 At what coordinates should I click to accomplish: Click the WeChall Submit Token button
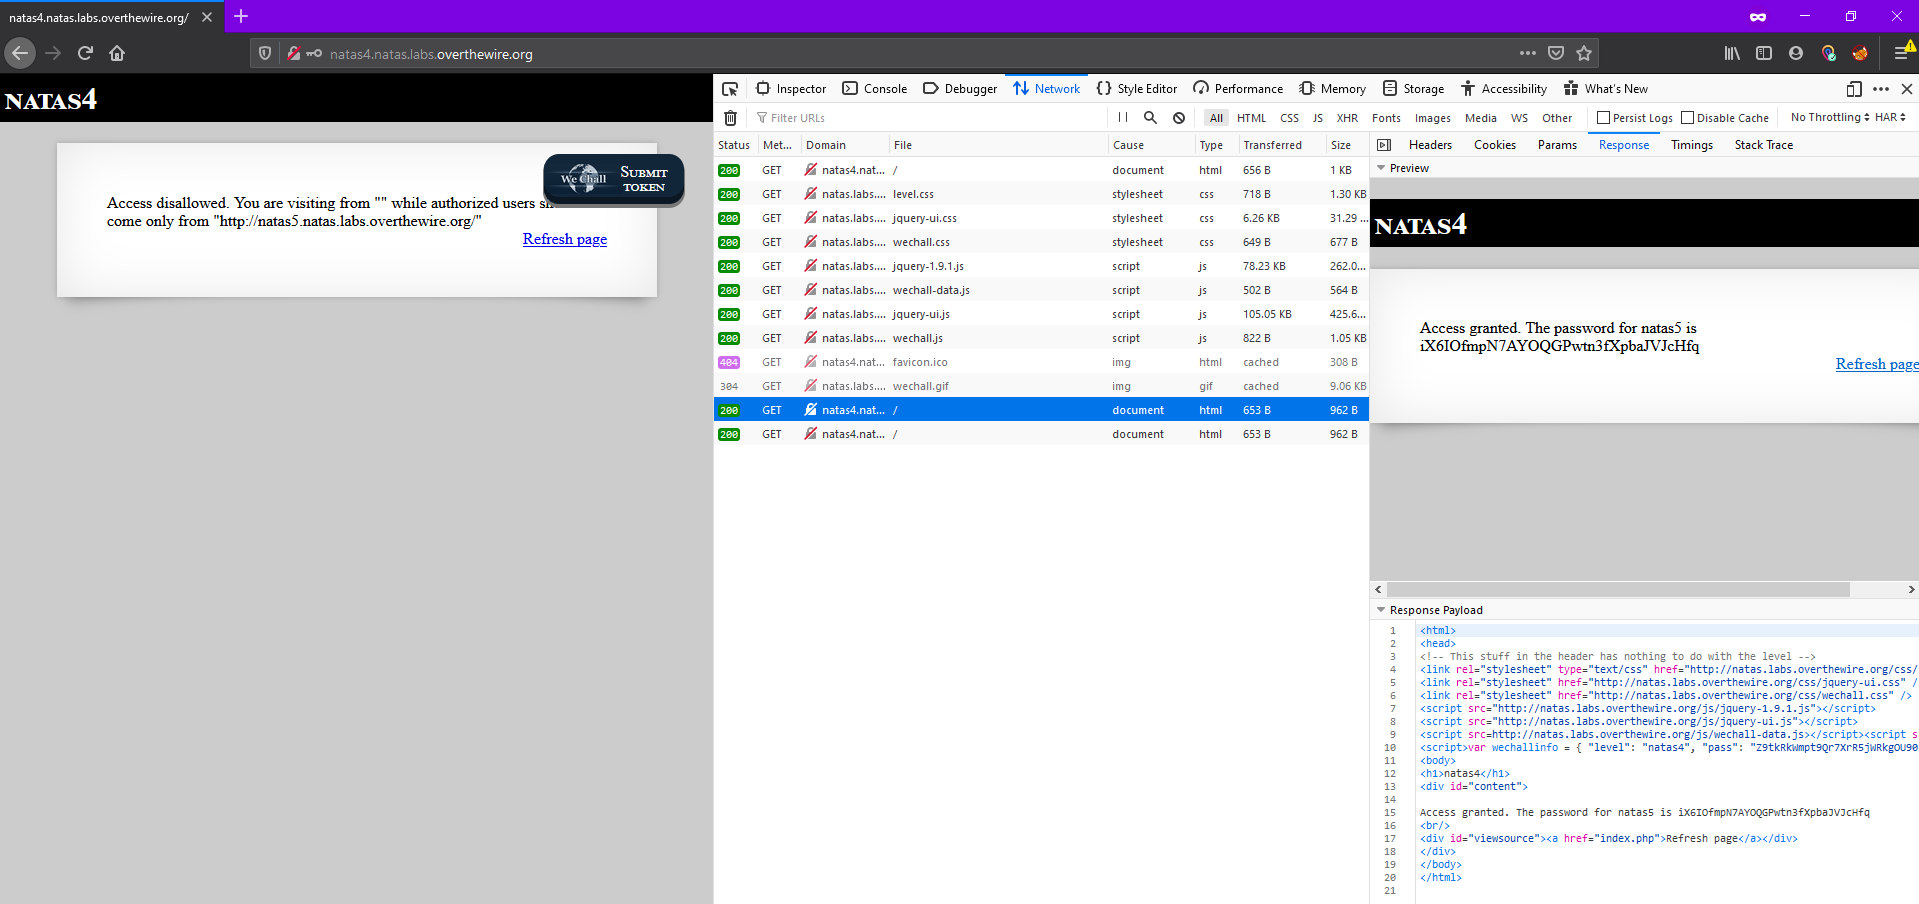pyautogui.click(x=614, y=179)
